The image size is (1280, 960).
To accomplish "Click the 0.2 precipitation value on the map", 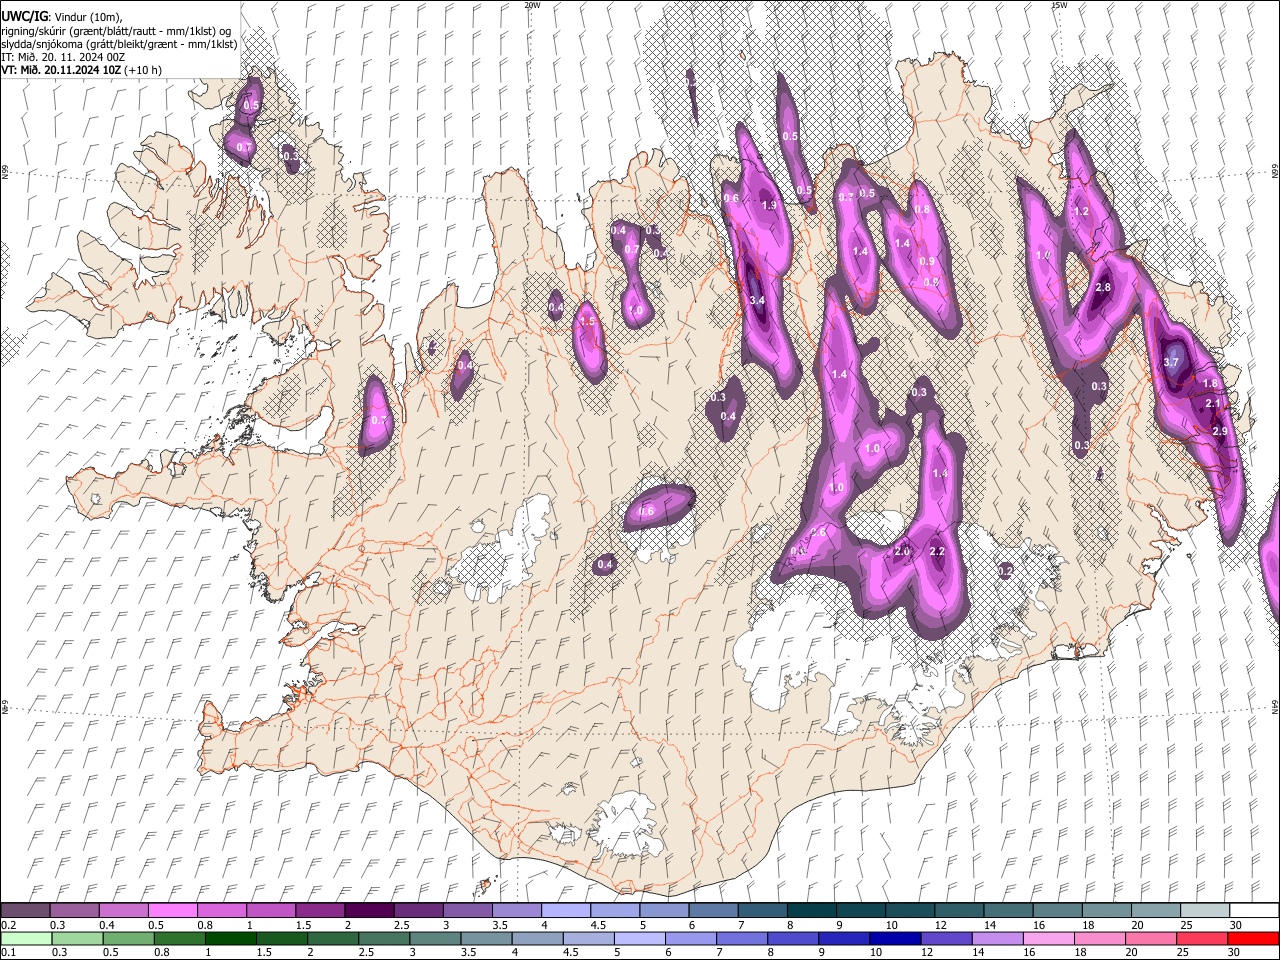I will pos(1006,570).
